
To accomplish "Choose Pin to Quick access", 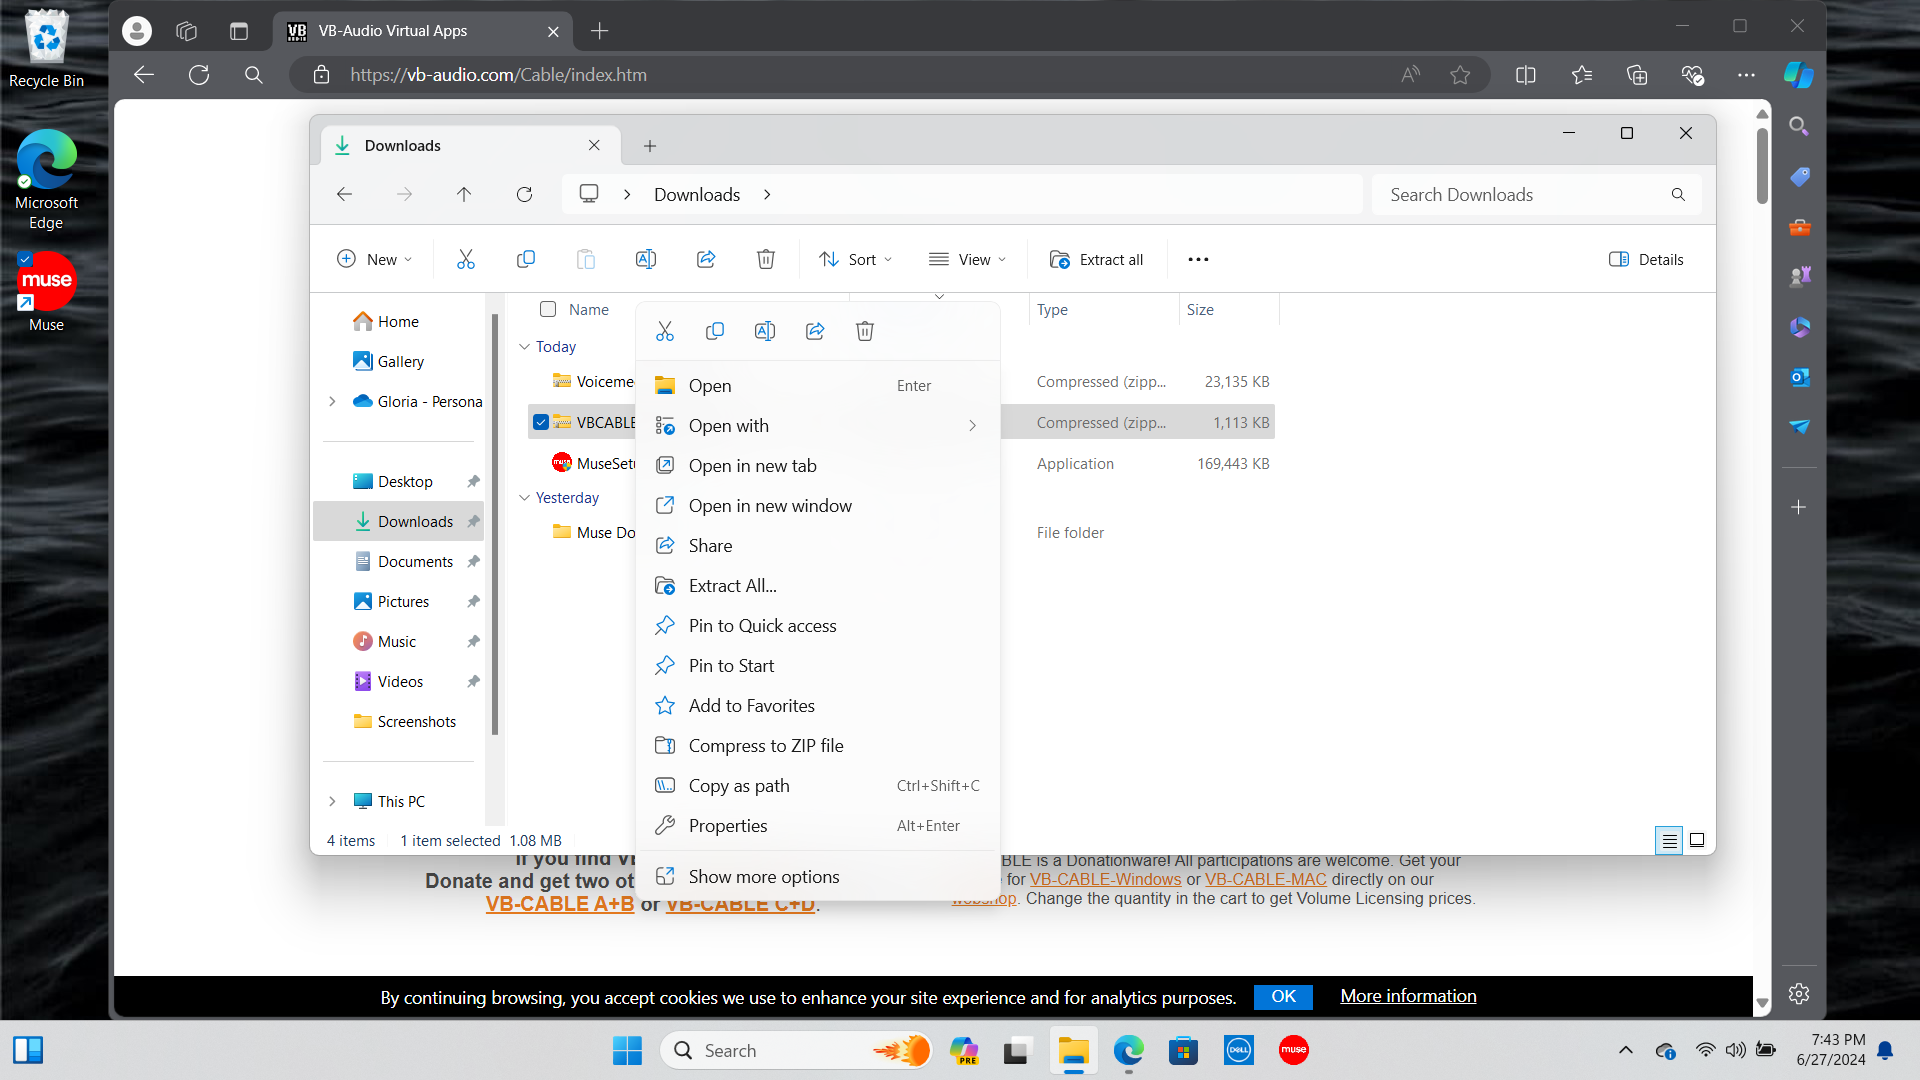I will [x=818, y=626].
